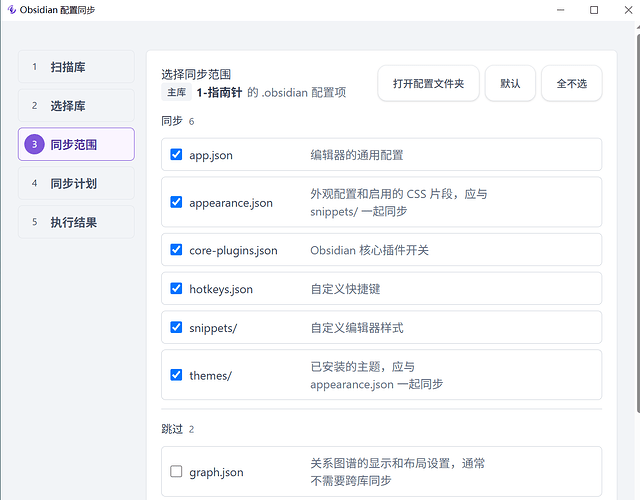Open step 1 扫描库
Image resolution: width=640 pixels, height=500 pixels.
pos(76,67)
